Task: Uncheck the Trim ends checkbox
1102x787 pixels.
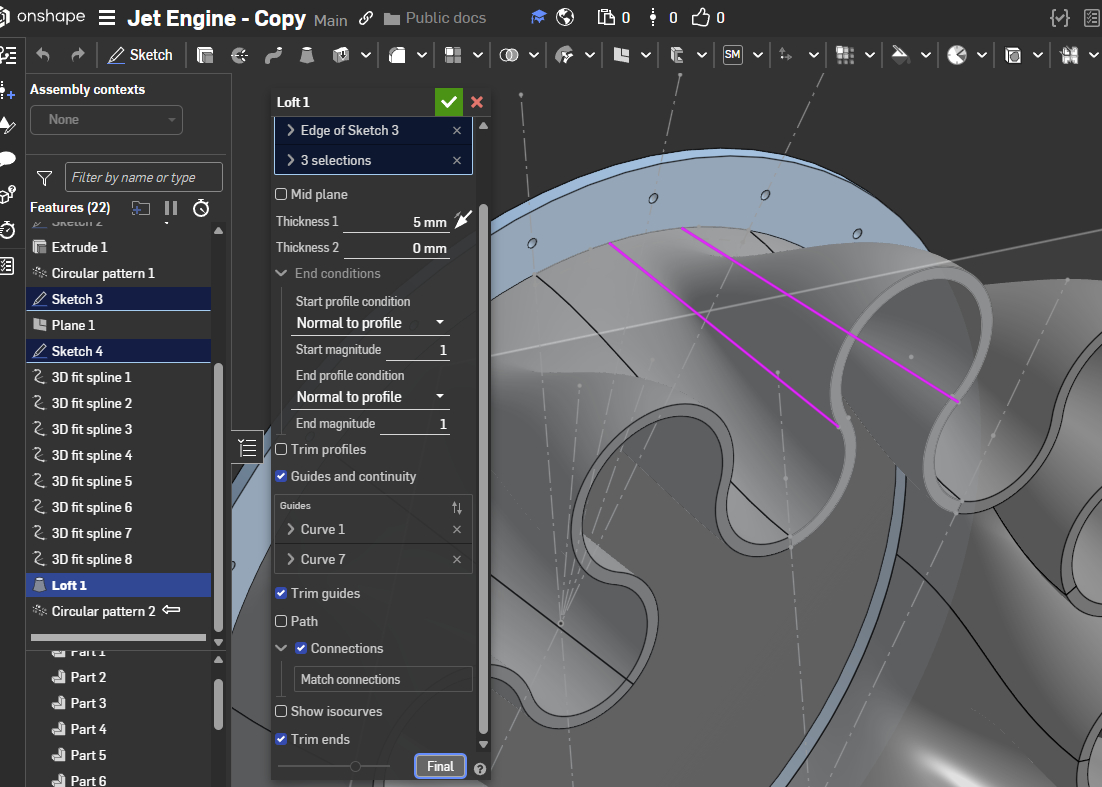Action: 281,739
